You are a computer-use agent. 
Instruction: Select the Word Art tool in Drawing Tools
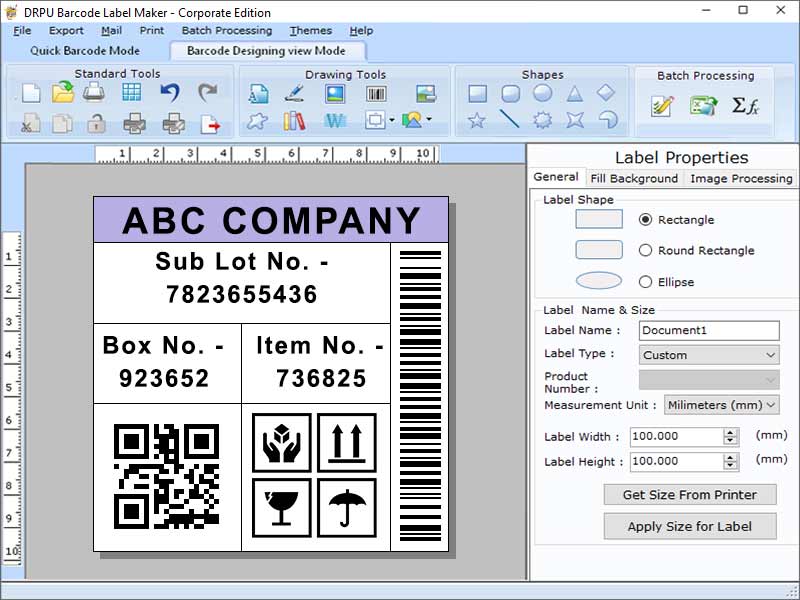pyautogui.click(x=334, y=122)
